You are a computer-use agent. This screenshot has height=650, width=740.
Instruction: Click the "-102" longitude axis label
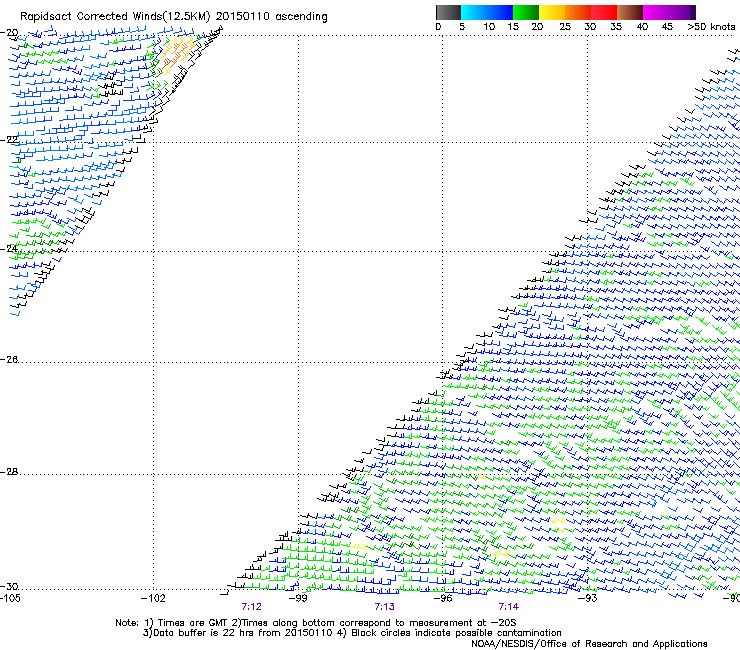pyautogui.click(x=153, y=599)
